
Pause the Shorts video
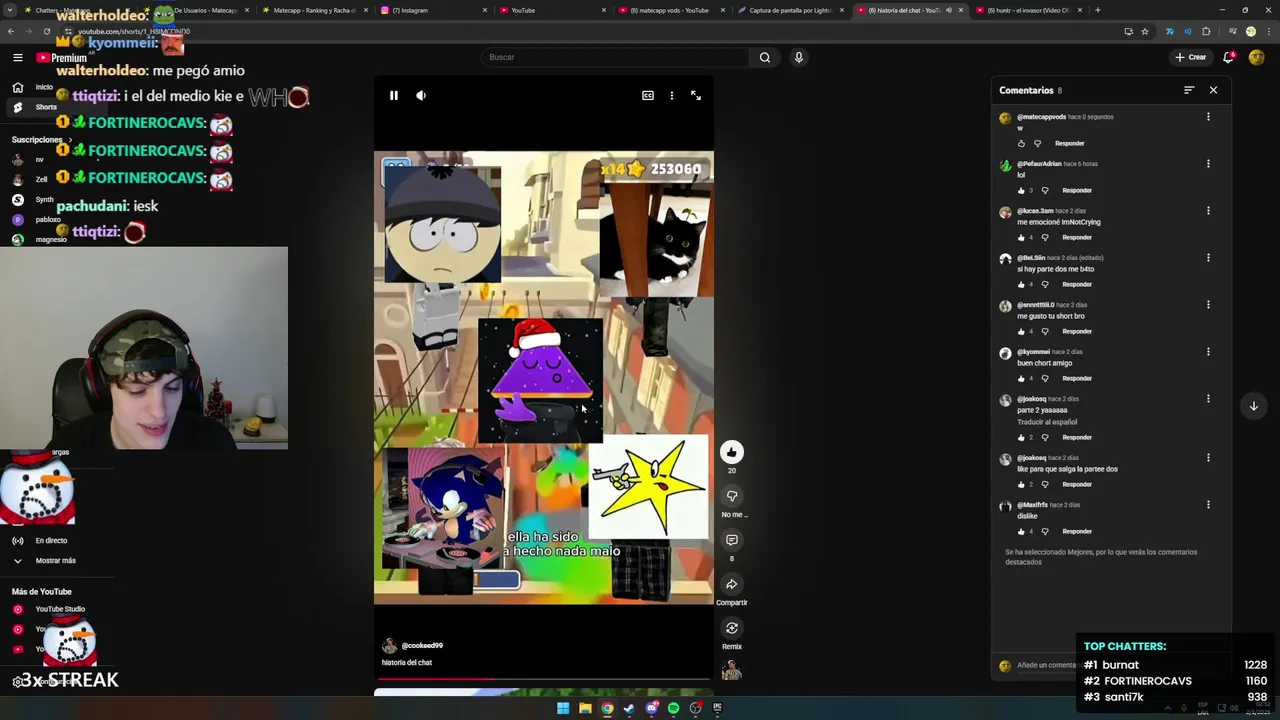click(394, 96)
